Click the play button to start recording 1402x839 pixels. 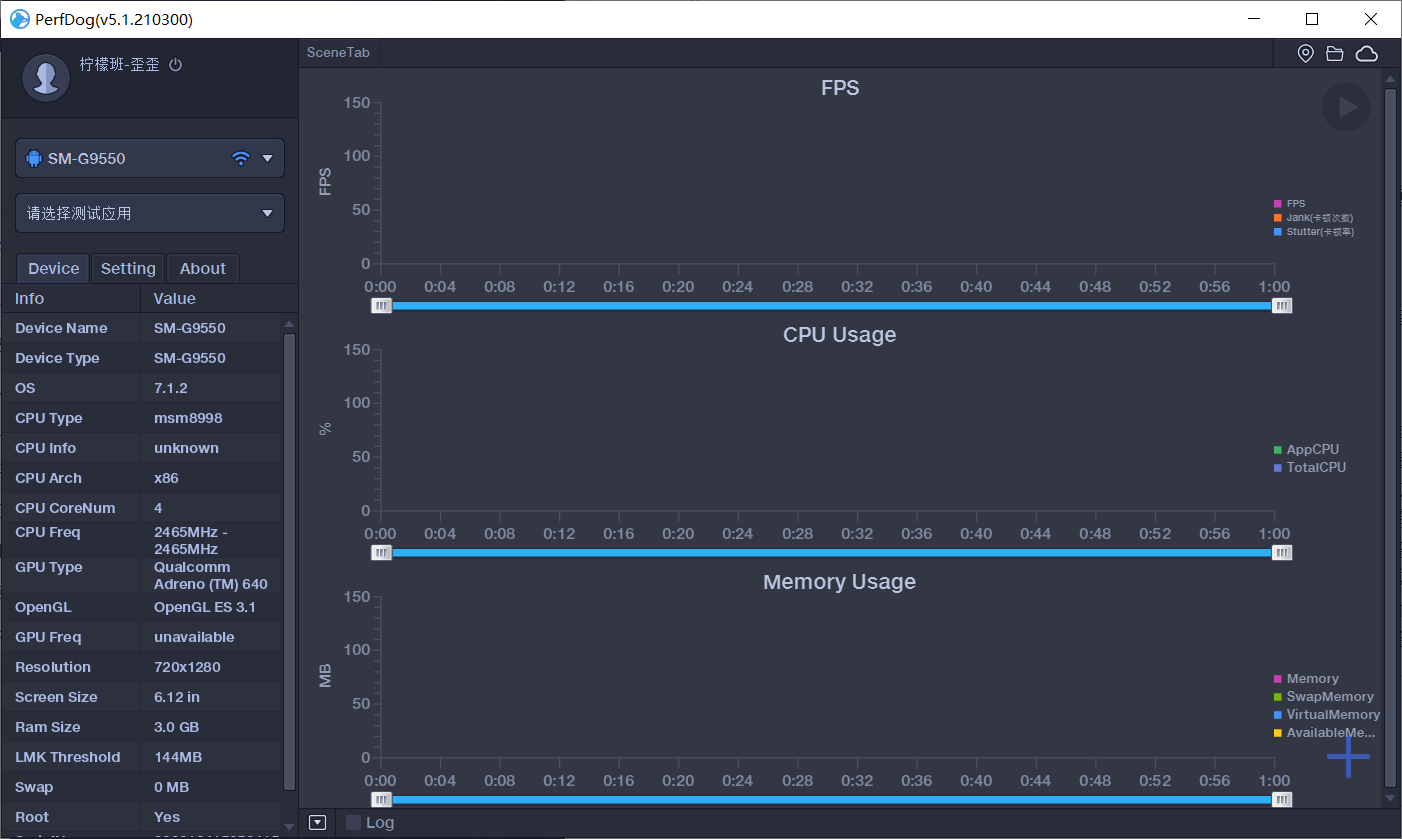(1346, 107)
